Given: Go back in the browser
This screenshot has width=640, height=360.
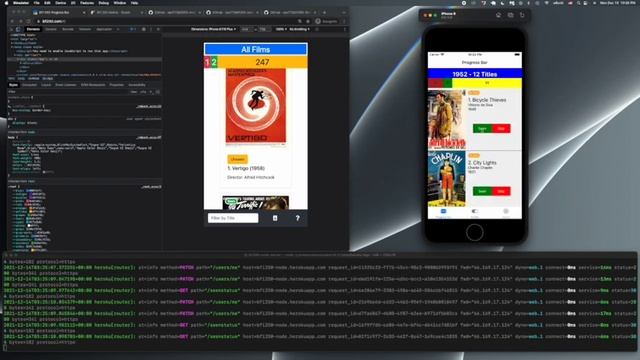Looking at the screenshot, I should pos(12,21).
